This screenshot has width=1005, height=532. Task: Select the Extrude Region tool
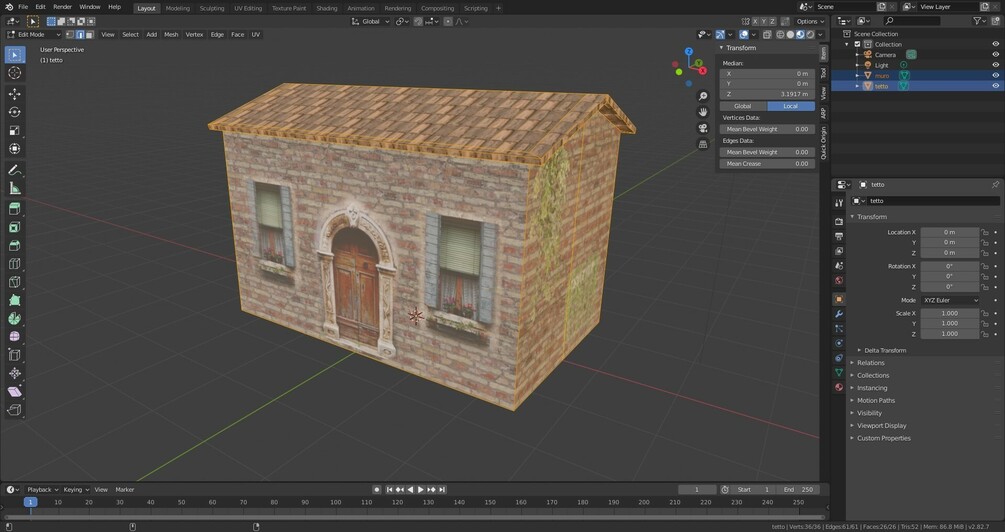(15, 209)
